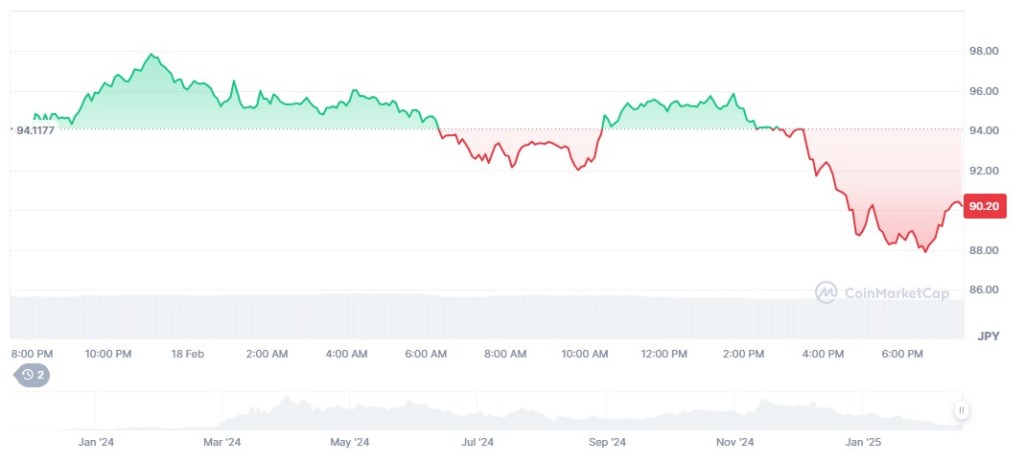
Task: Click the clock events badge showing 2
Action: coord(33,375)
